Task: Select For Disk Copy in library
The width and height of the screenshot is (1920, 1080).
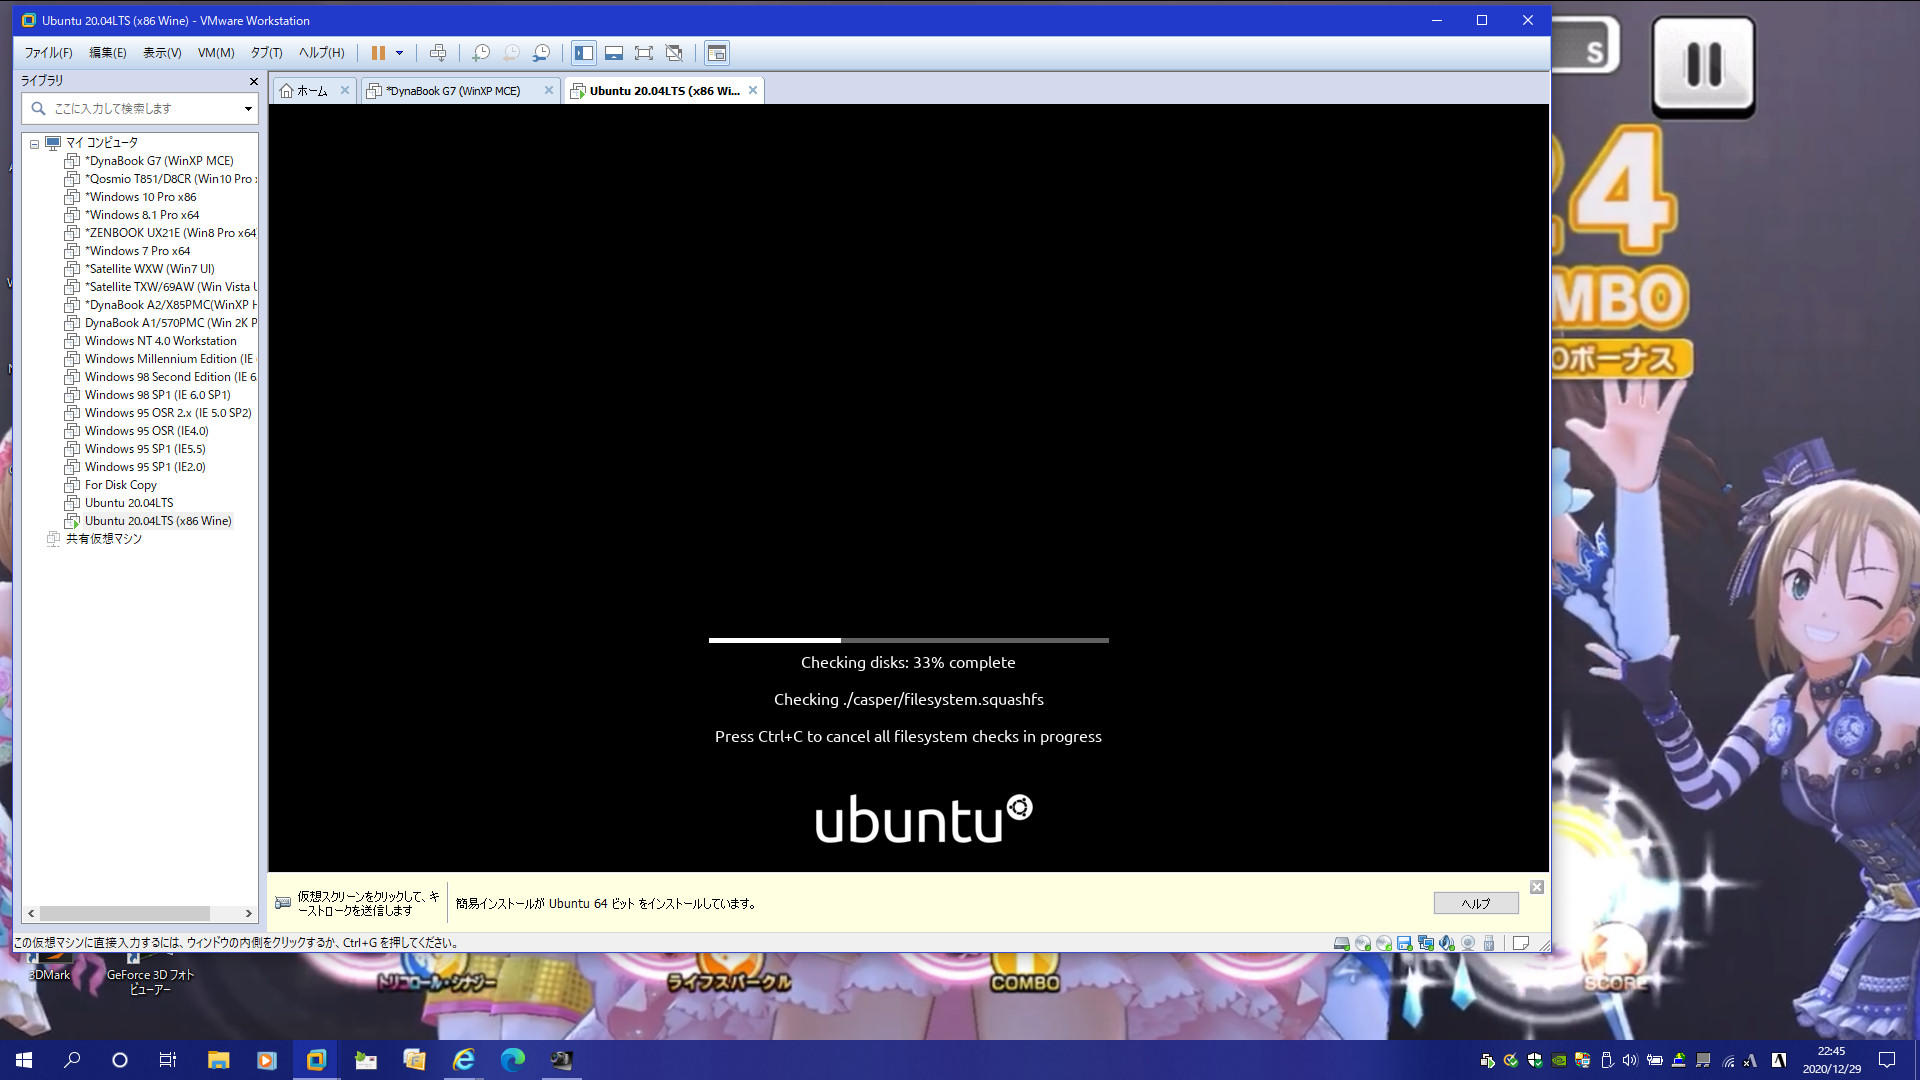Action: tap(110, 485)
